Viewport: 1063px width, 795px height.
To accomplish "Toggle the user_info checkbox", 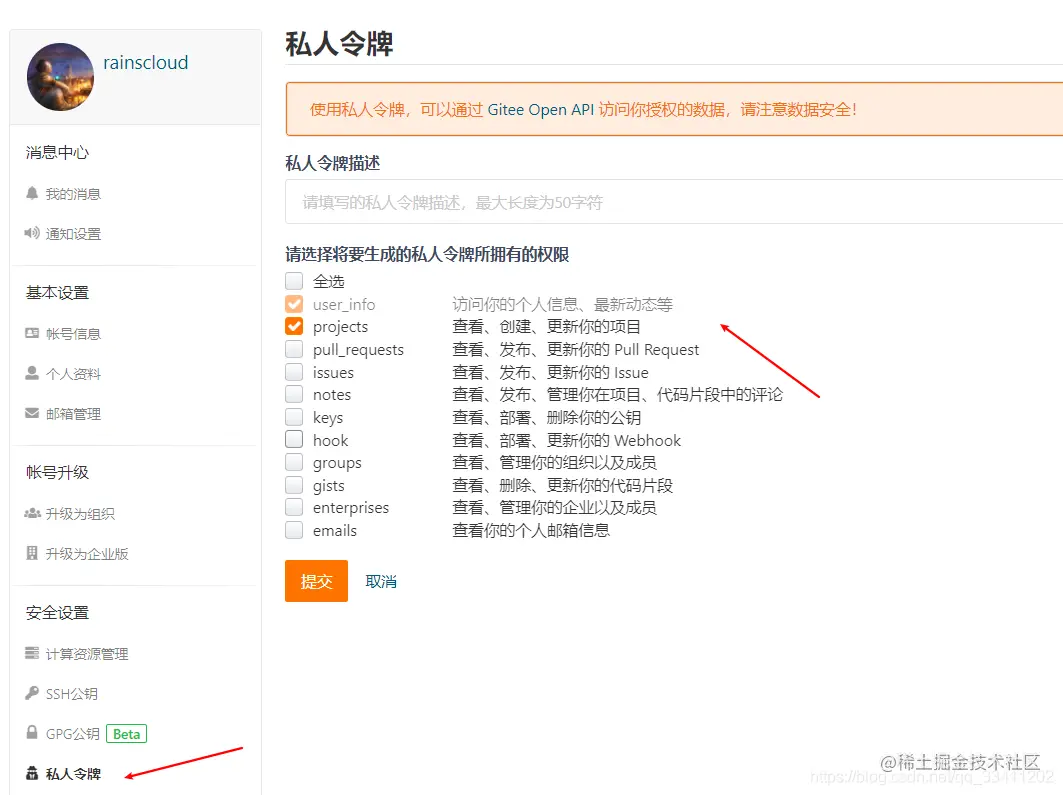I will [294, 304].
